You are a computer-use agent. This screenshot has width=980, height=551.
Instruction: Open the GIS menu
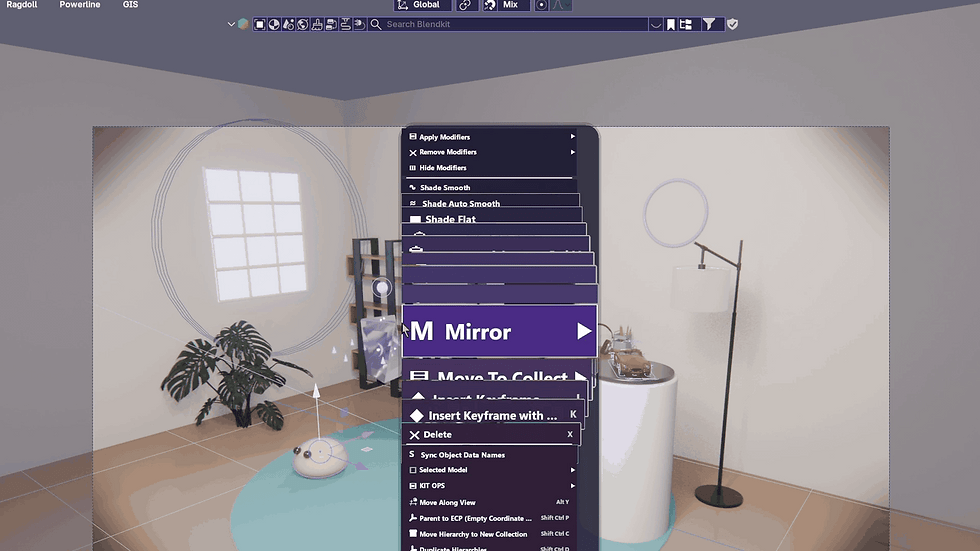tap(130, 4)
